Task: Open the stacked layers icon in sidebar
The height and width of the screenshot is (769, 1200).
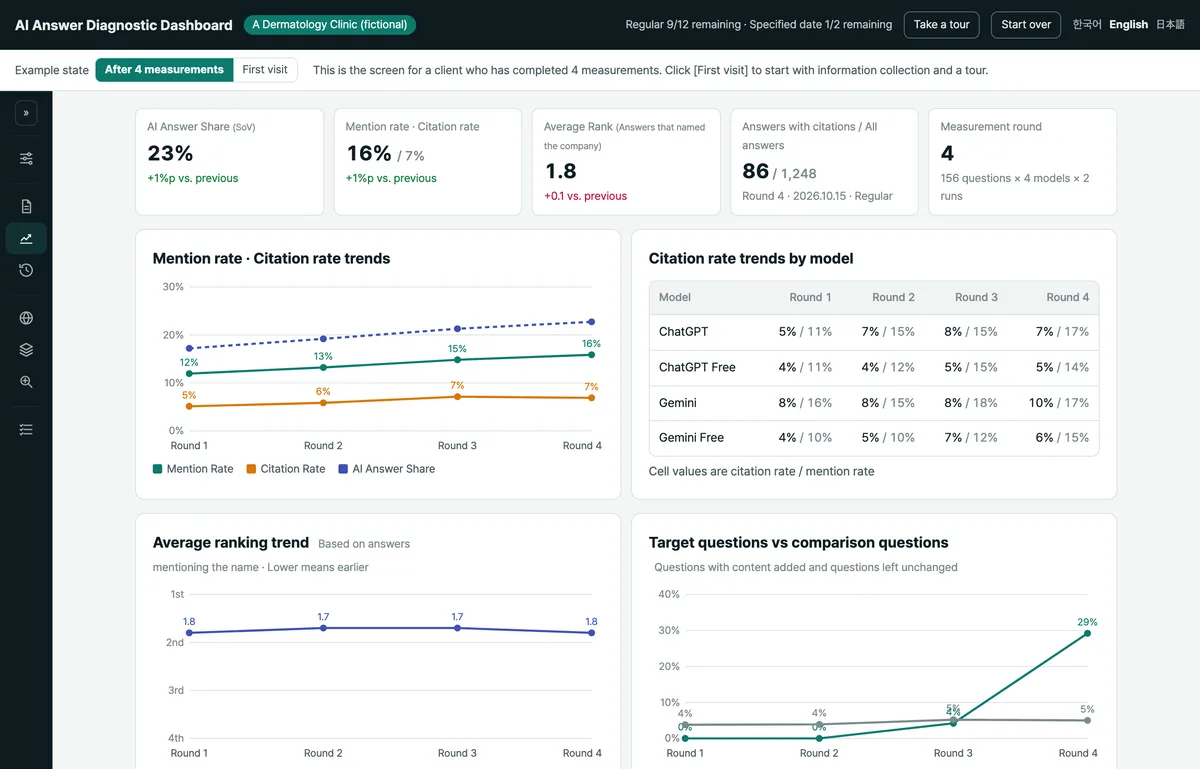Action: point(26,350)
